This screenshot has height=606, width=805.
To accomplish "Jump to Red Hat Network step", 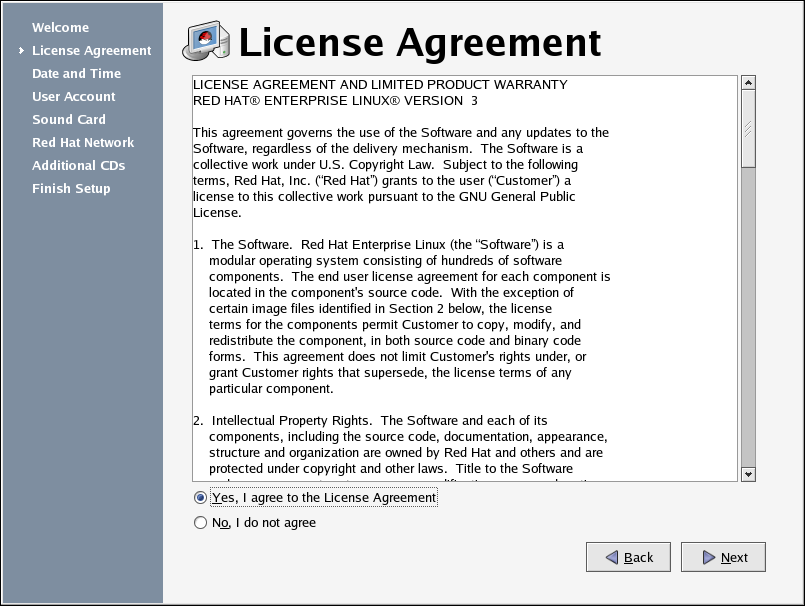I will (x=82, y=143).
